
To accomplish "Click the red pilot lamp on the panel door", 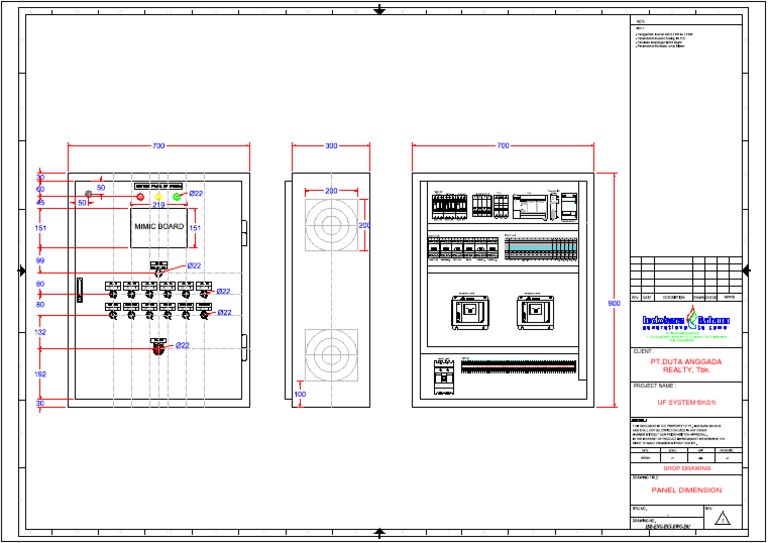I will [x=140, y=197].
